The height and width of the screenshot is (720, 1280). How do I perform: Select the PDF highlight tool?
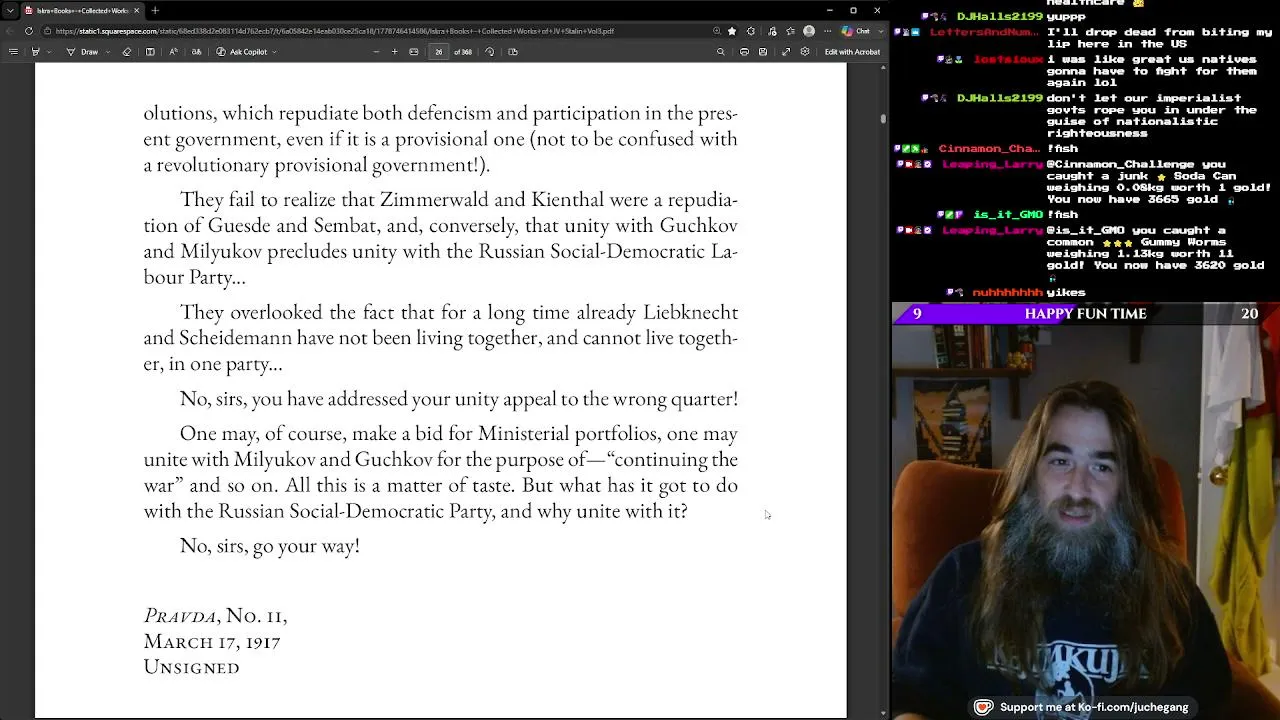(x=35, y=52)
